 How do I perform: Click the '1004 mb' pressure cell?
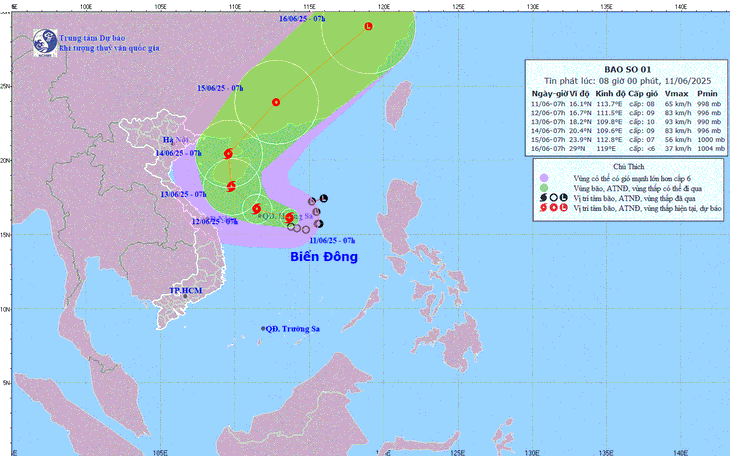point(711,149)
